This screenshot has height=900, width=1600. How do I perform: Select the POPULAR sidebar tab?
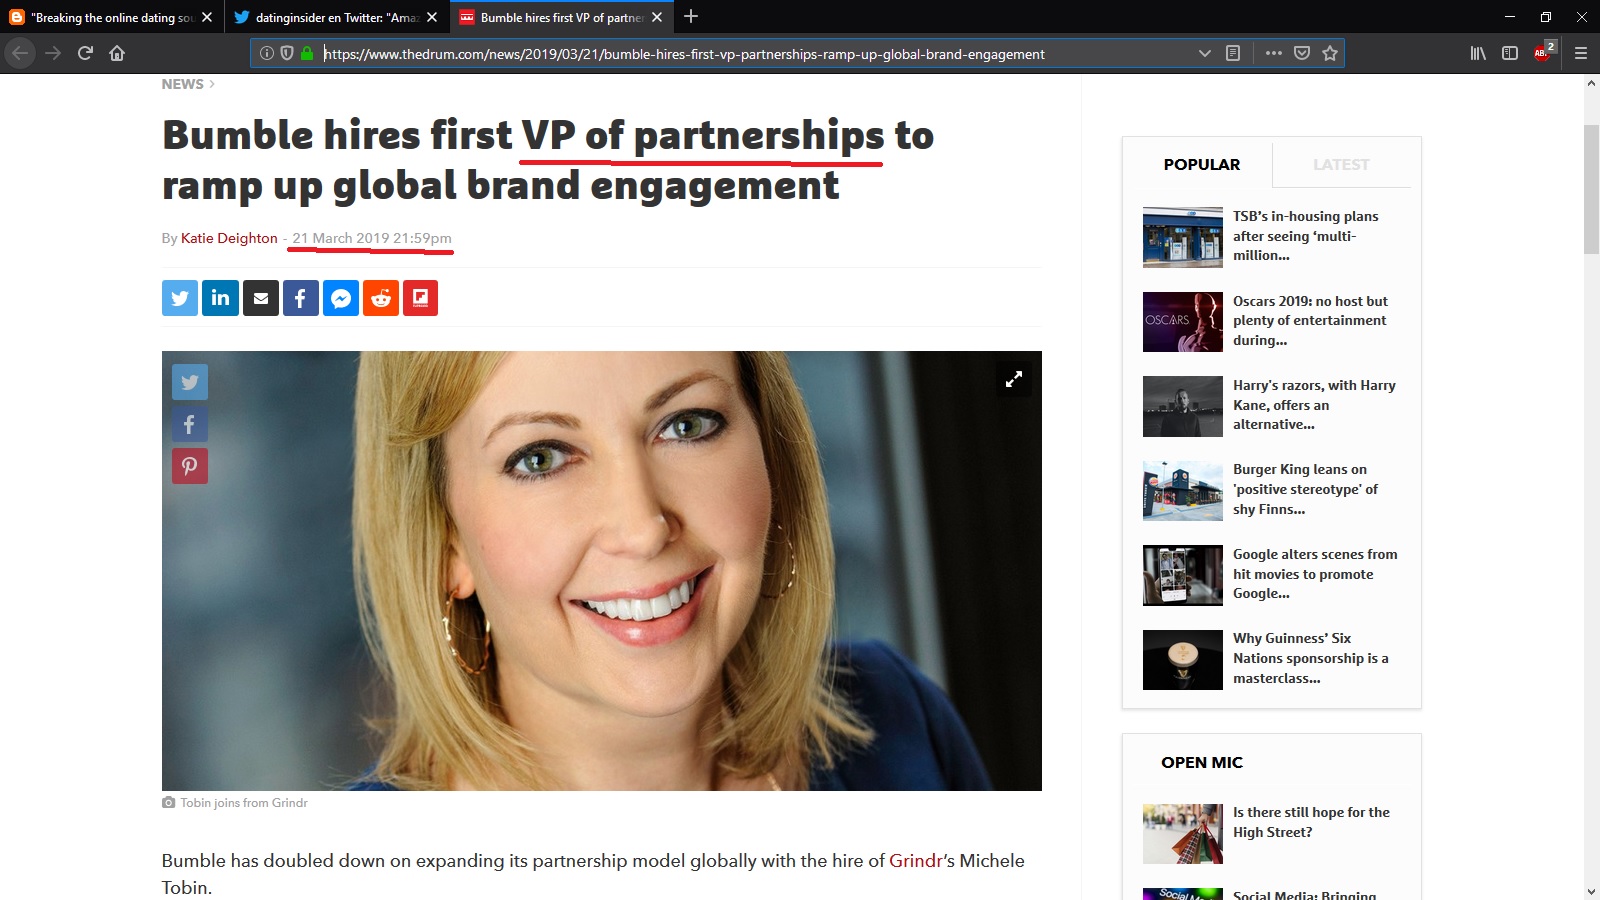[1201, 165]
